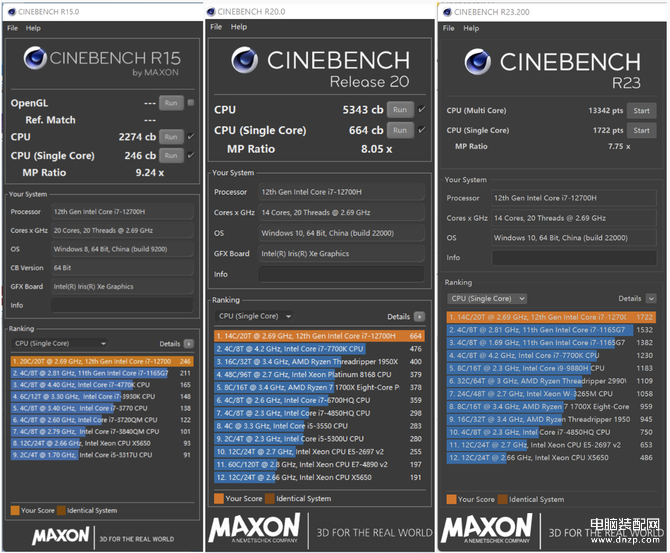The height and width of the screenshot is (553, 670).
Task: Open the R20 ranking CPU (Single Core) dropdown
Action: [x=254, y=316]
